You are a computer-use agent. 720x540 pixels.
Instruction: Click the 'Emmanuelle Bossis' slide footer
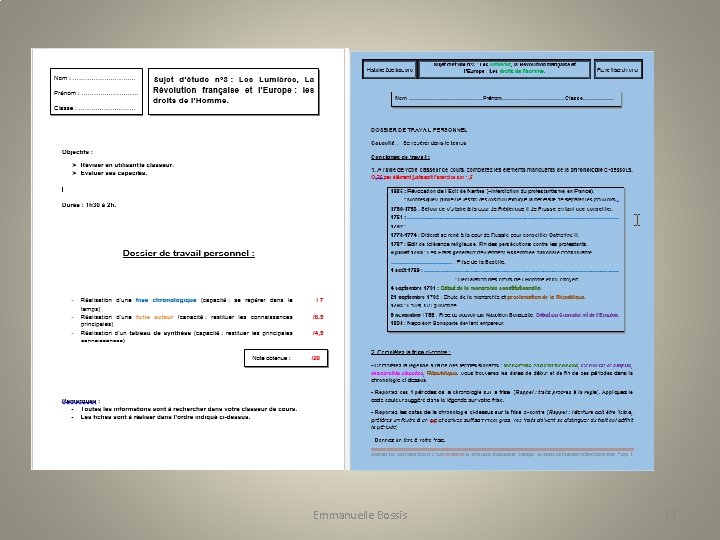[x=360, y=515]
